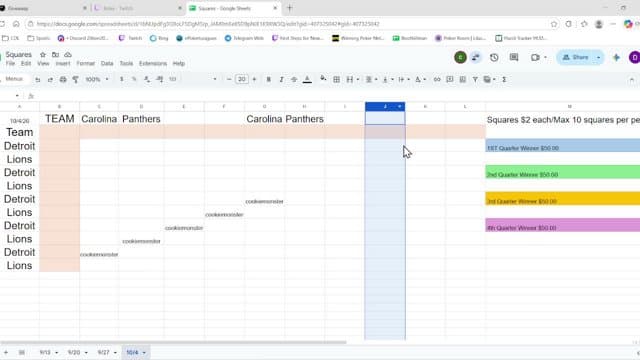Click the Insert comment icon

(449, 80)
